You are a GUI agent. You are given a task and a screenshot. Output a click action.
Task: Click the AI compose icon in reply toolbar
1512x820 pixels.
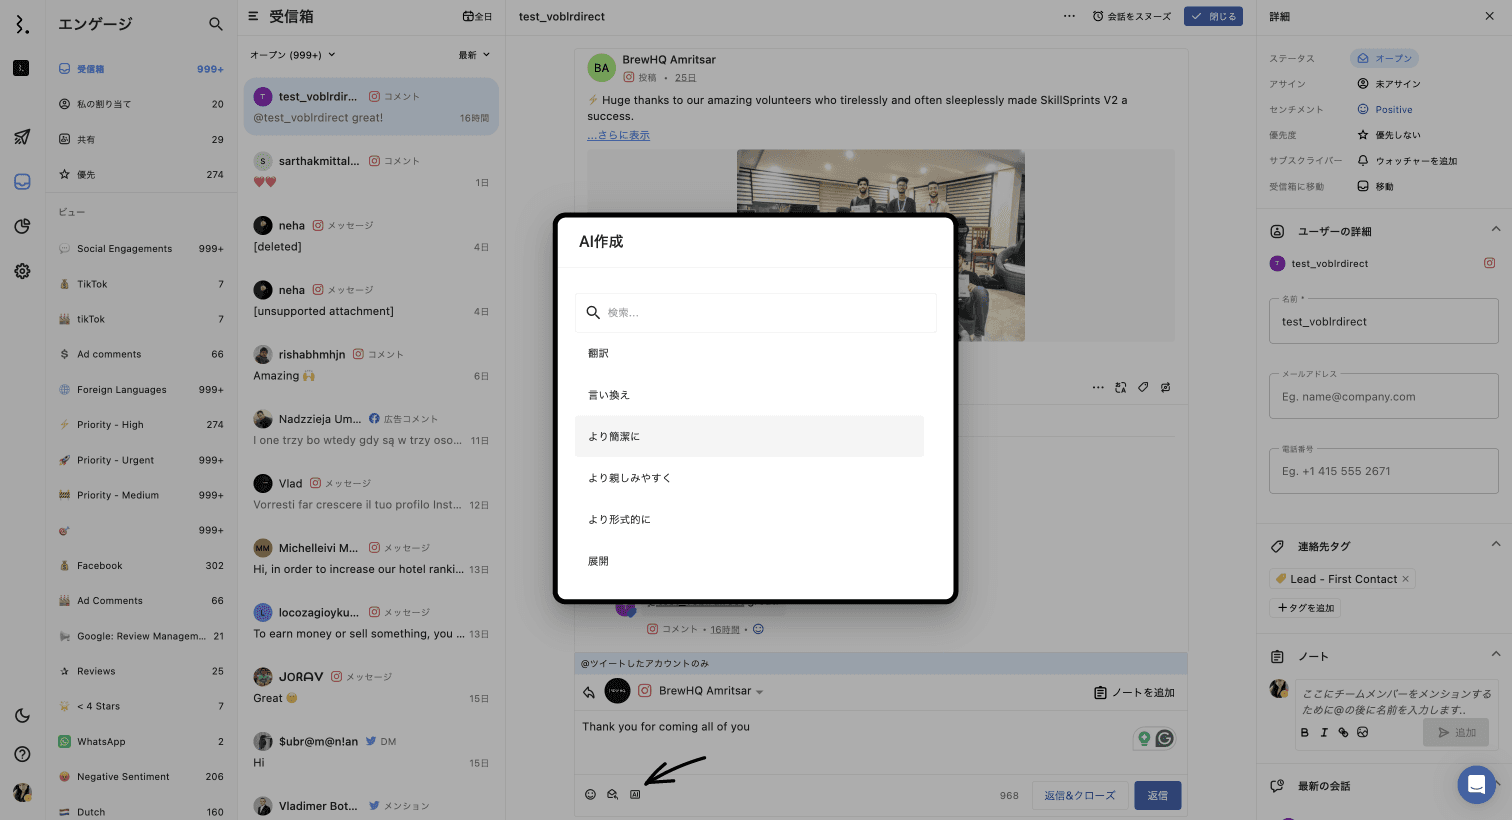635,795
